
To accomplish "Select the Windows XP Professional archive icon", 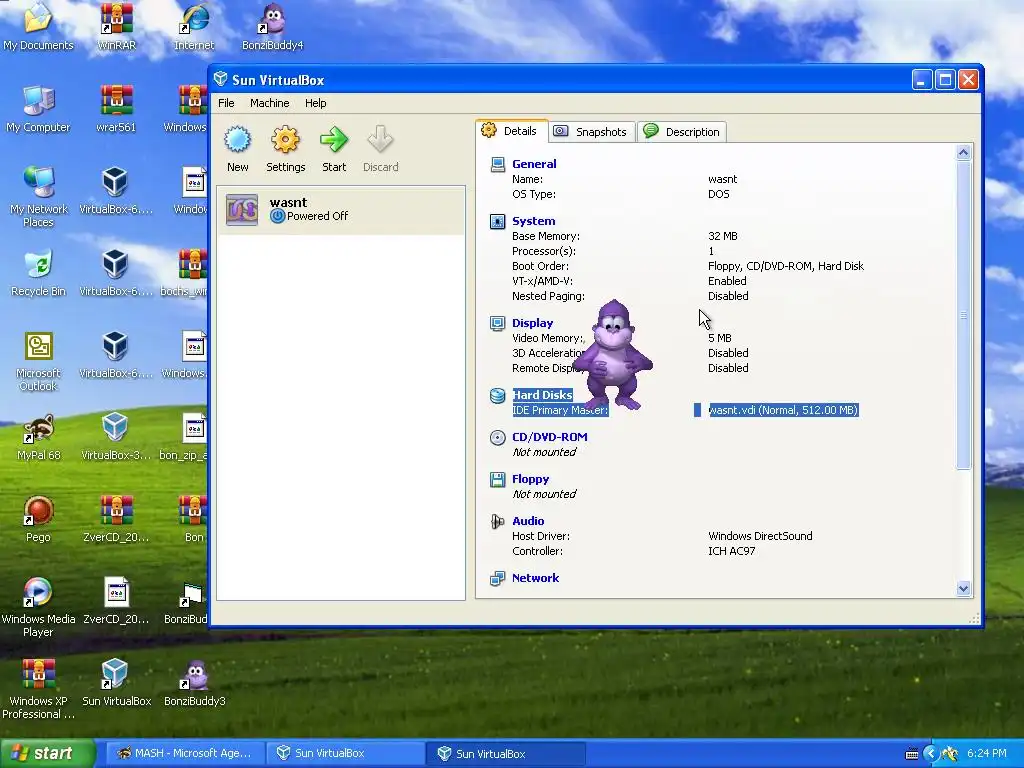I will tap(38, 689).
